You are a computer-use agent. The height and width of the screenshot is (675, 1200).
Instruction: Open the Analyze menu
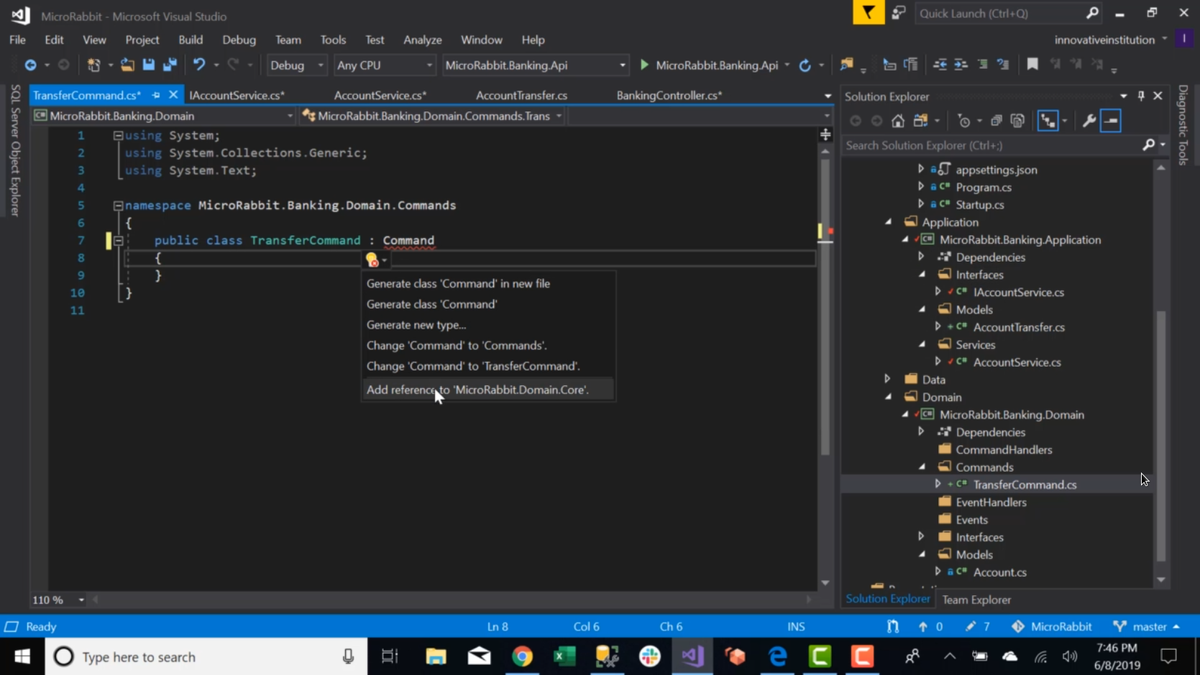[x=422, y=40]
